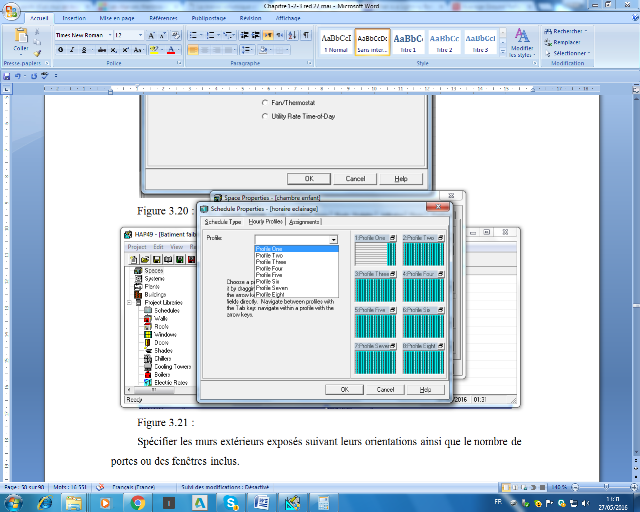The image size is (640, 512).
Task: Open Windows item in Project Libraries
Action: 147,334
